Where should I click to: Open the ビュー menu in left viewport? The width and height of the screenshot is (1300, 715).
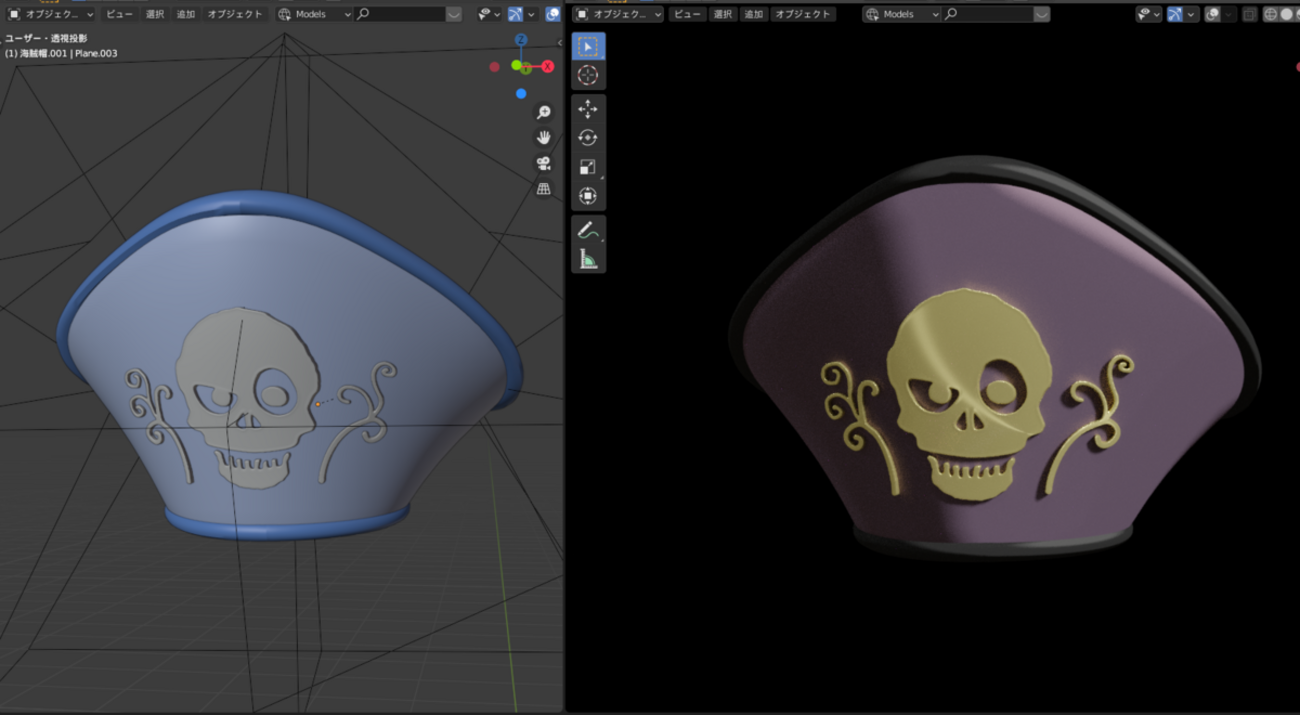point(119,14)
